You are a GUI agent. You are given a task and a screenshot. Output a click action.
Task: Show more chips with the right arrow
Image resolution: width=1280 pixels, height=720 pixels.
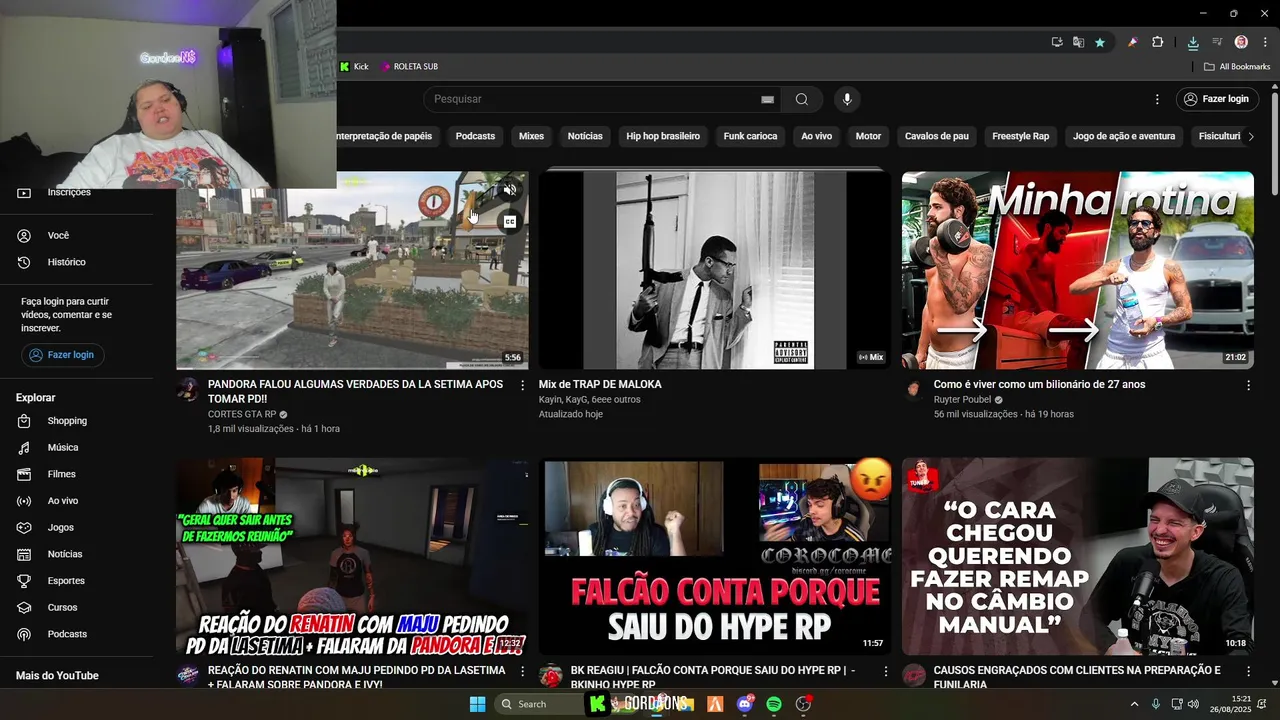(x=1250, y=136)
